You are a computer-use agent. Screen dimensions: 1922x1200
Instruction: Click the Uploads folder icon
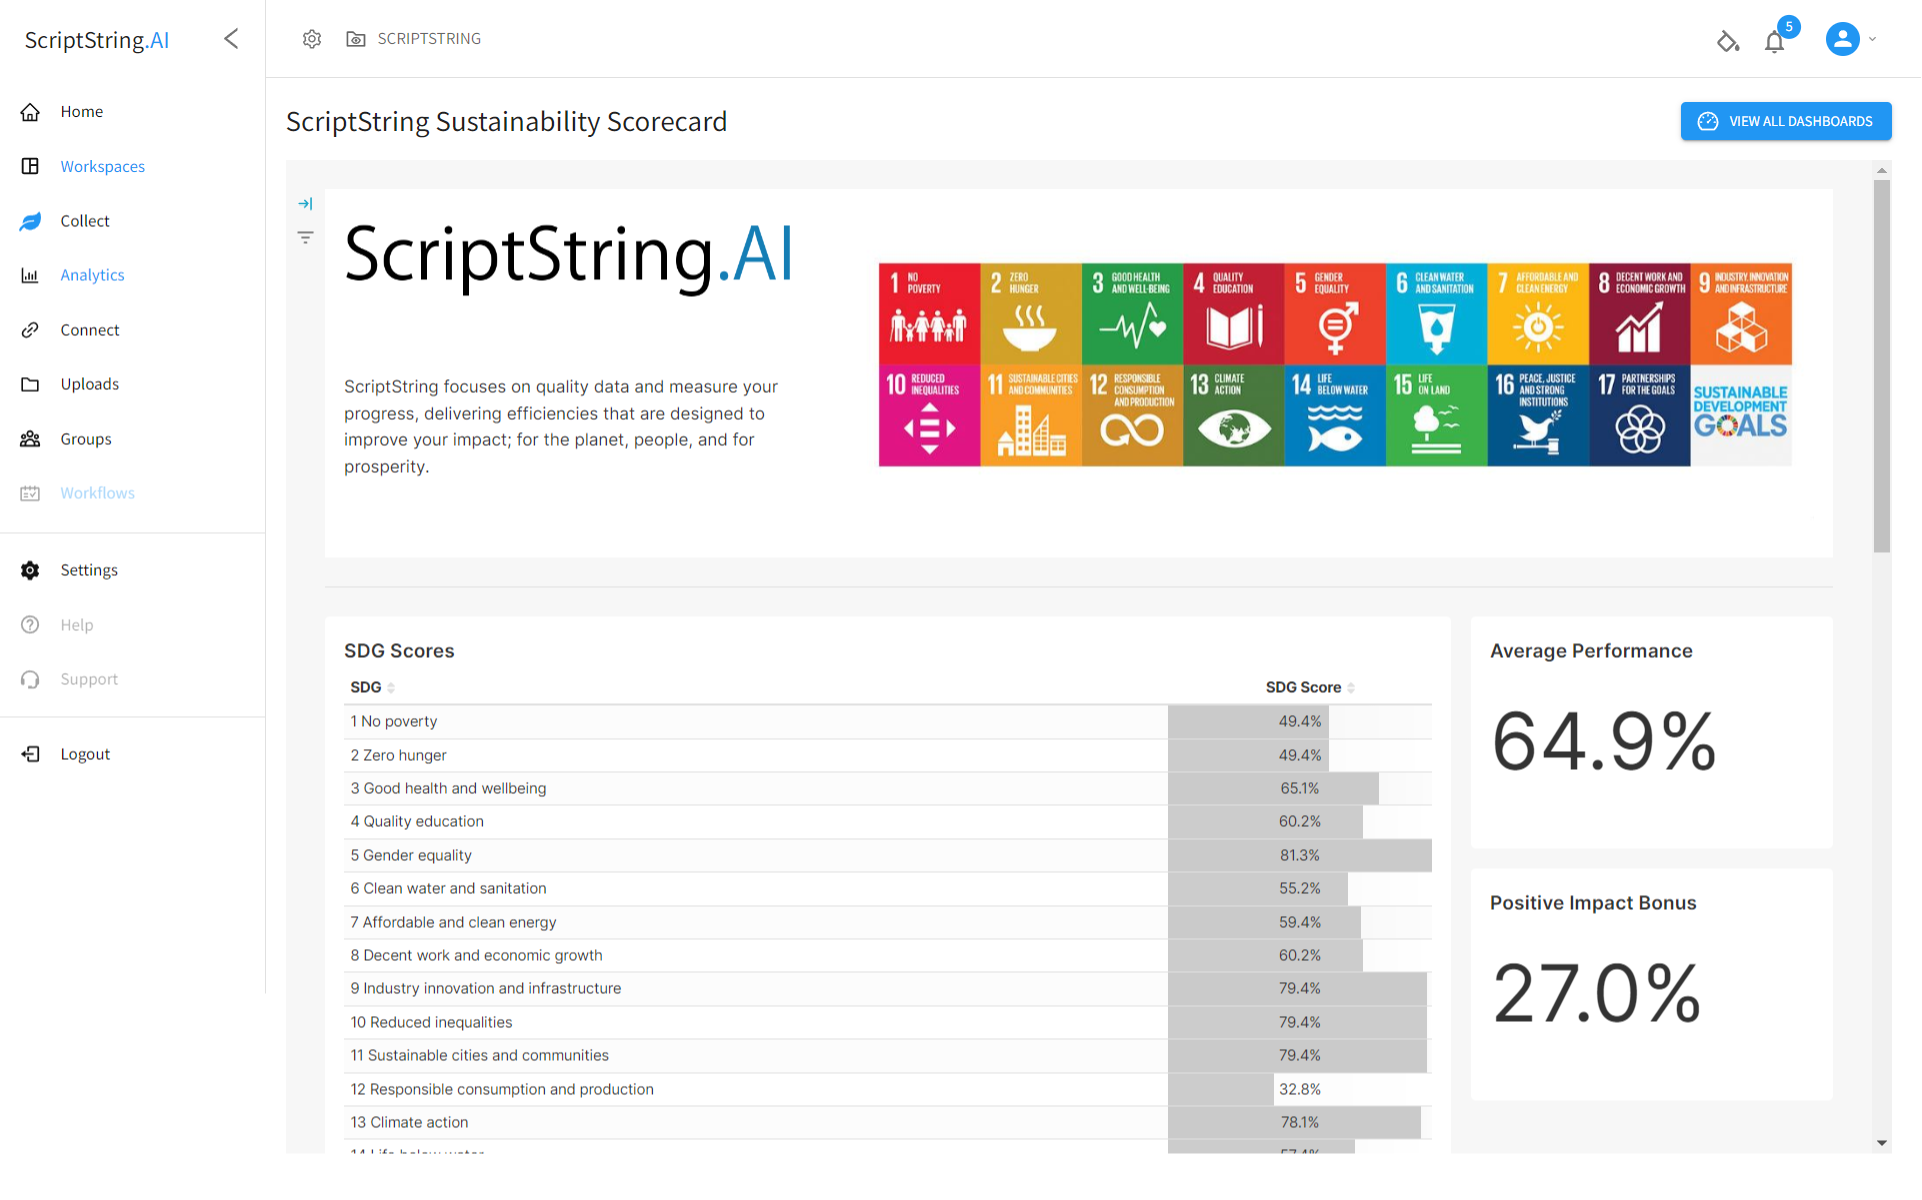30,384
